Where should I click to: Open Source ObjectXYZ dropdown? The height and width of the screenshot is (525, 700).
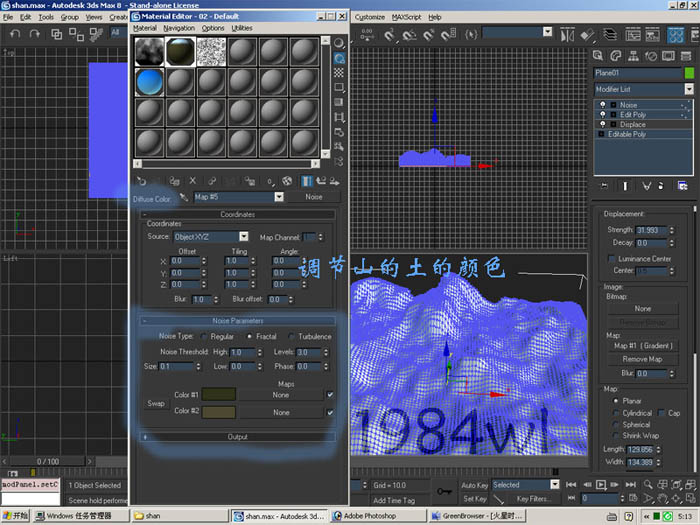pos(244,236)
